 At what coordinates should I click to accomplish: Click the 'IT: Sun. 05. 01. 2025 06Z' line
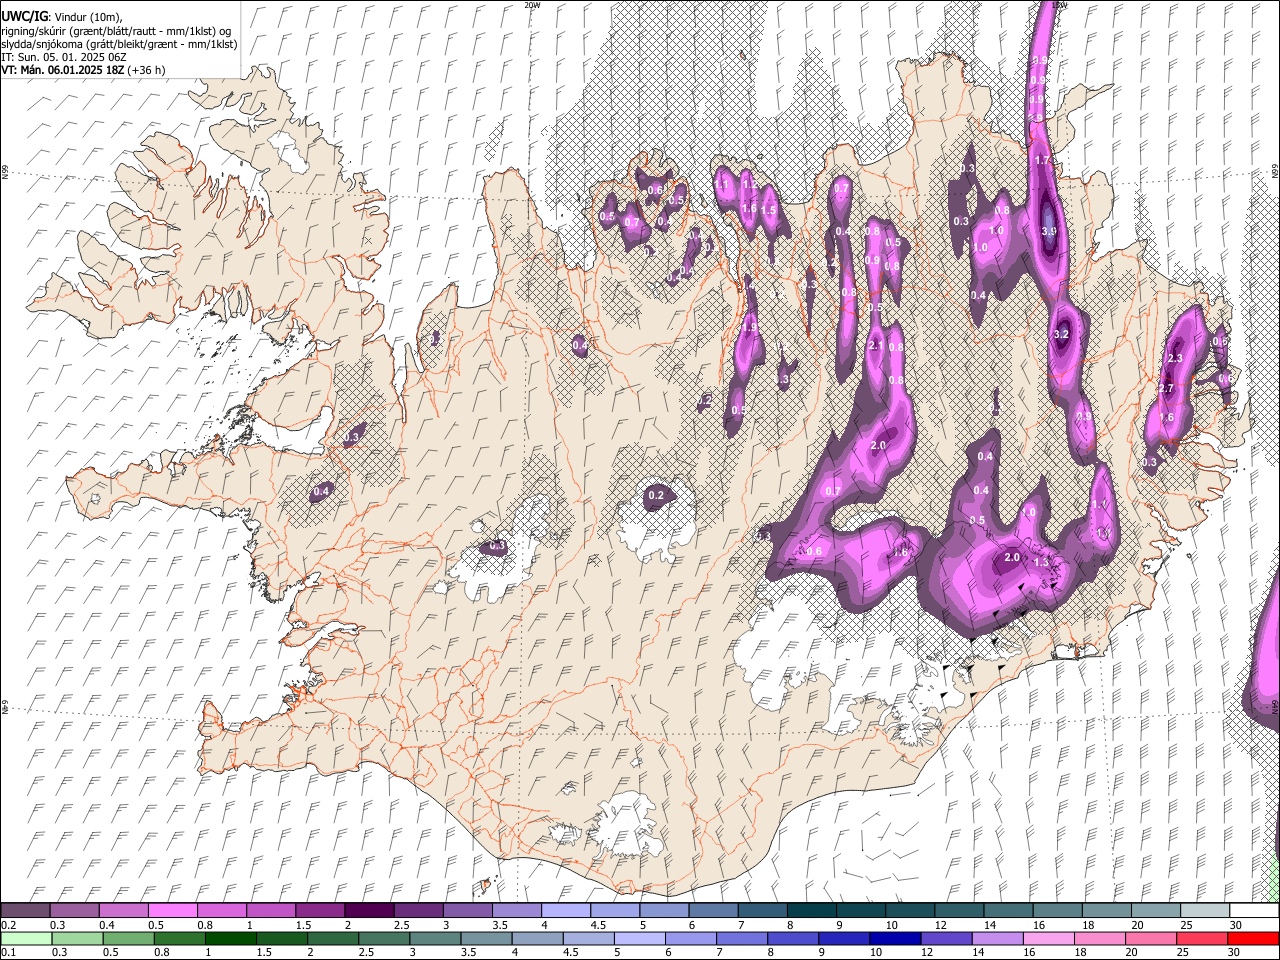pos(63,57)
